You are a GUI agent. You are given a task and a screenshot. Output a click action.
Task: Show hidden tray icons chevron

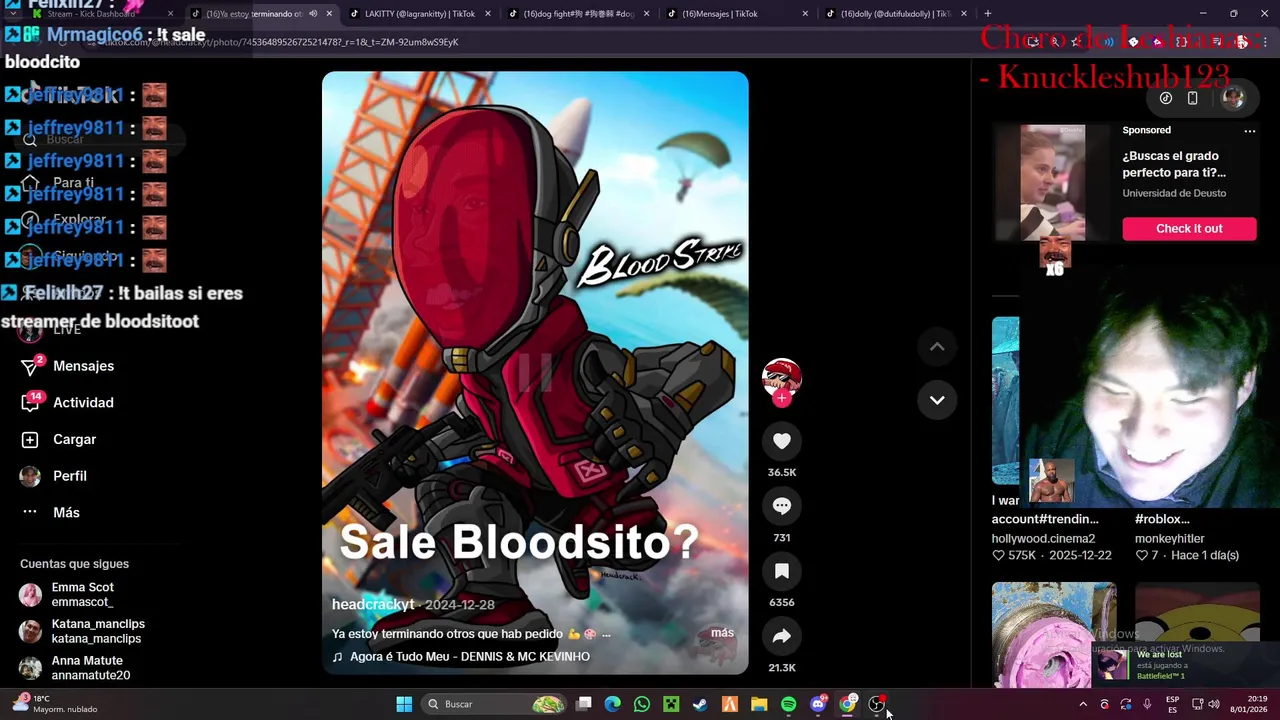[1083, 704]
